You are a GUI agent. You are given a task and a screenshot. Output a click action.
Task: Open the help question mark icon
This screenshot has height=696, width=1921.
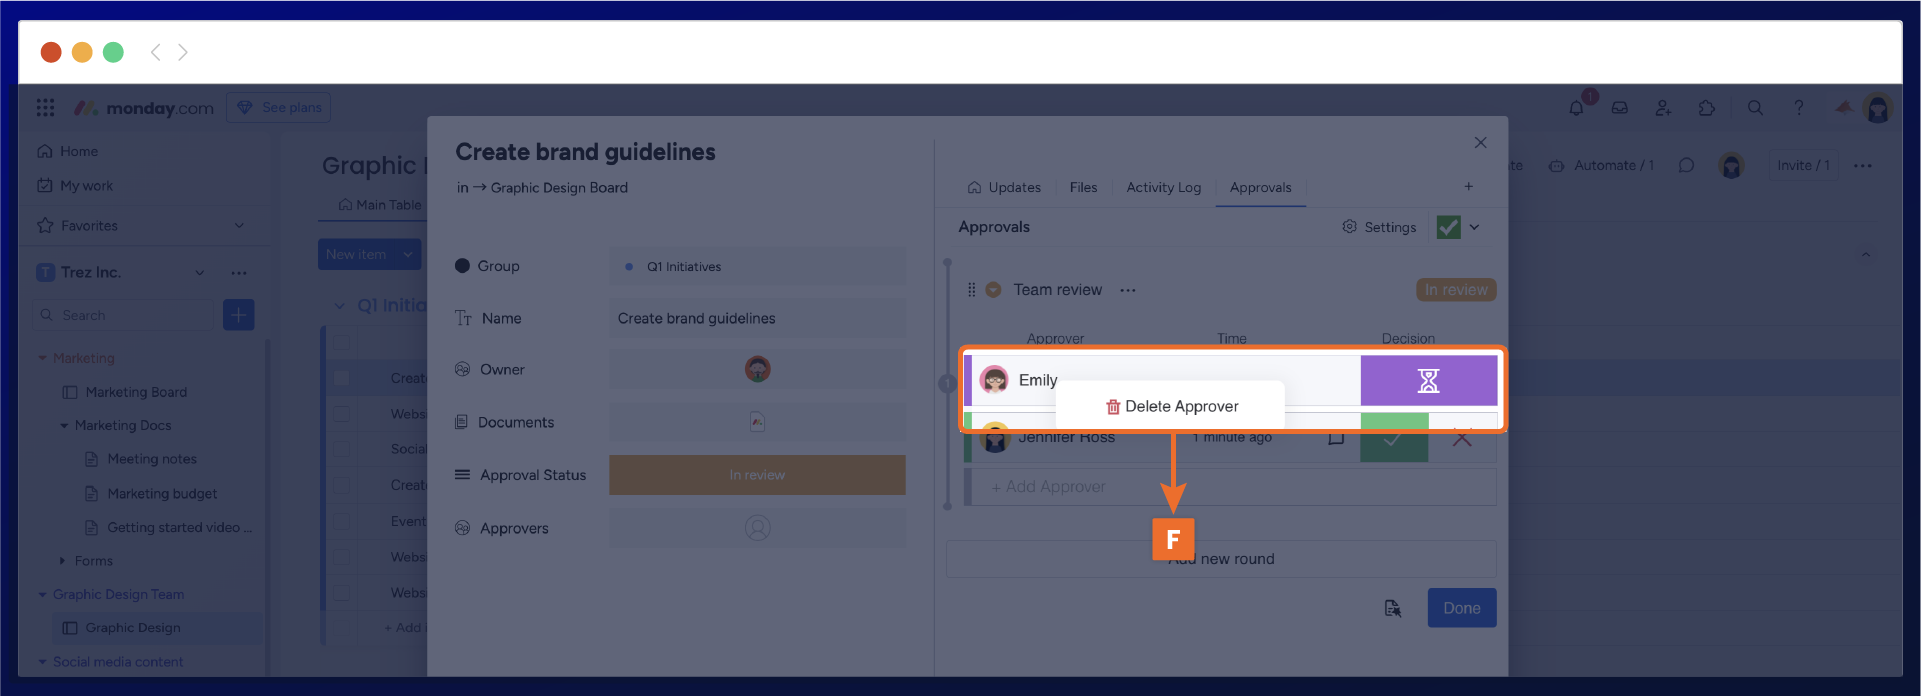(1799, 108)
